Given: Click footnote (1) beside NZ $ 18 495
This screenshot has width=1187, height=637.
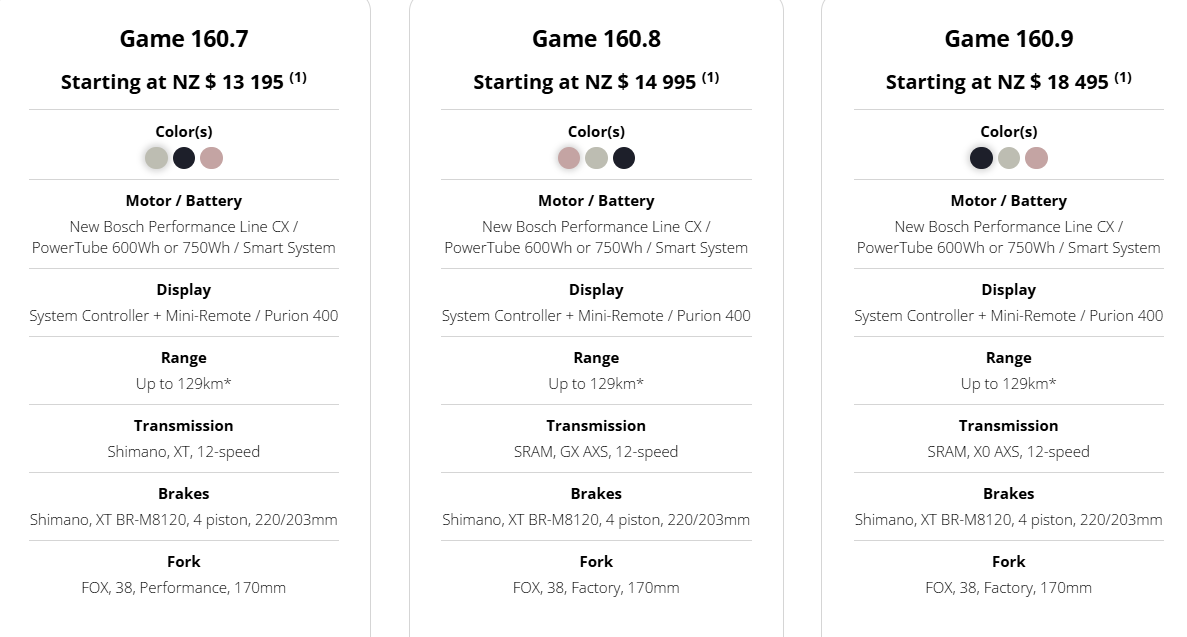Looking at the screenshot, I should pyautogui.click(x=1123, y=77).
